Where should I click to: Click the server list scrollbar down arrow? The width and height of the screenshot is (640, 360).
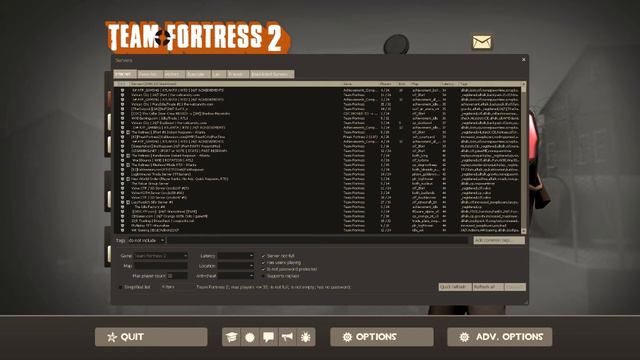pyautogui.click(x=524, y=231)
